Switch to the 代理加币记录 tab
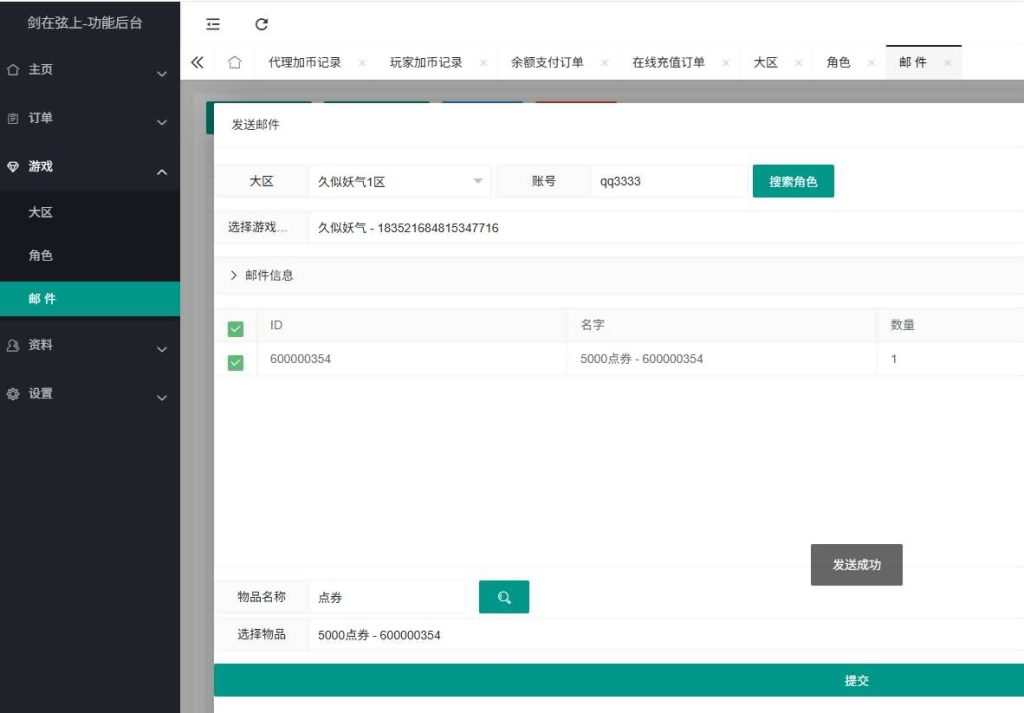This screenshot has width=1024, height=713. click(x=304, y=63)
